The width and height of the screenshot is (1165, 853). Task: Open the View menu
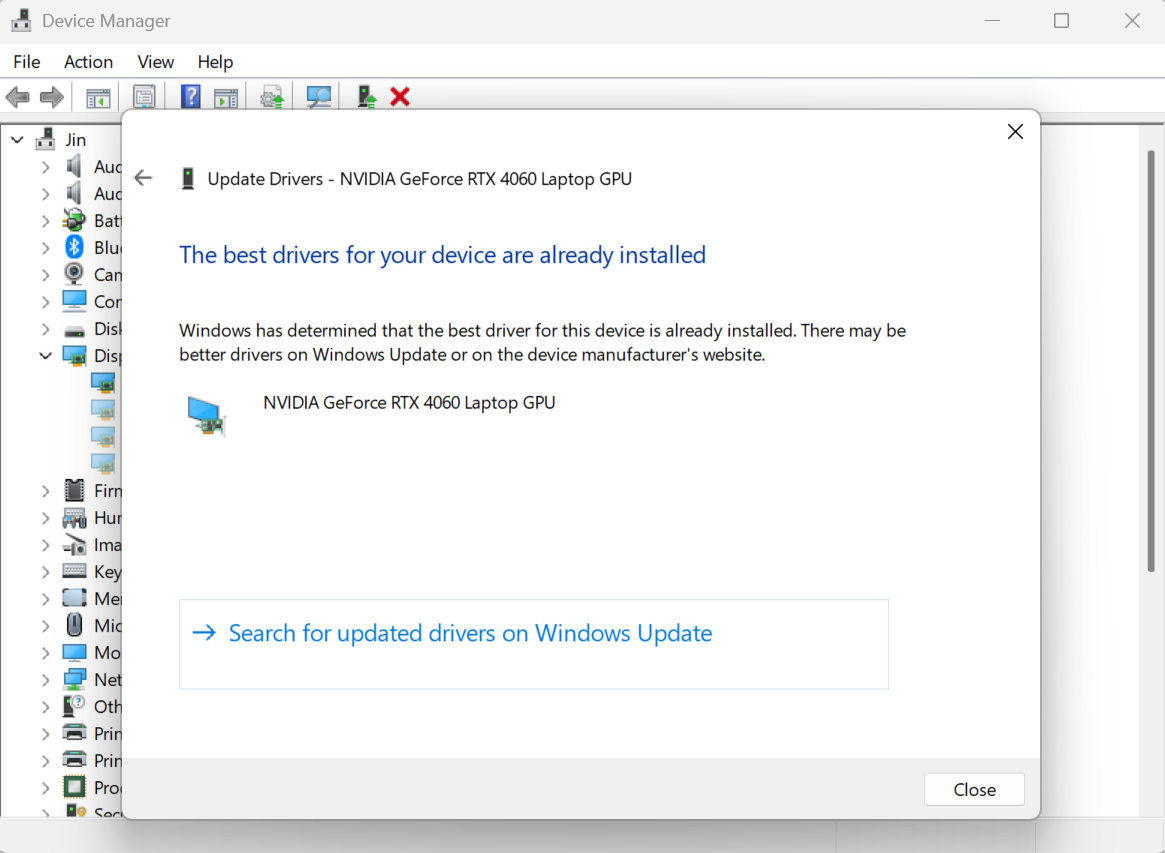(x=155, y=62)
